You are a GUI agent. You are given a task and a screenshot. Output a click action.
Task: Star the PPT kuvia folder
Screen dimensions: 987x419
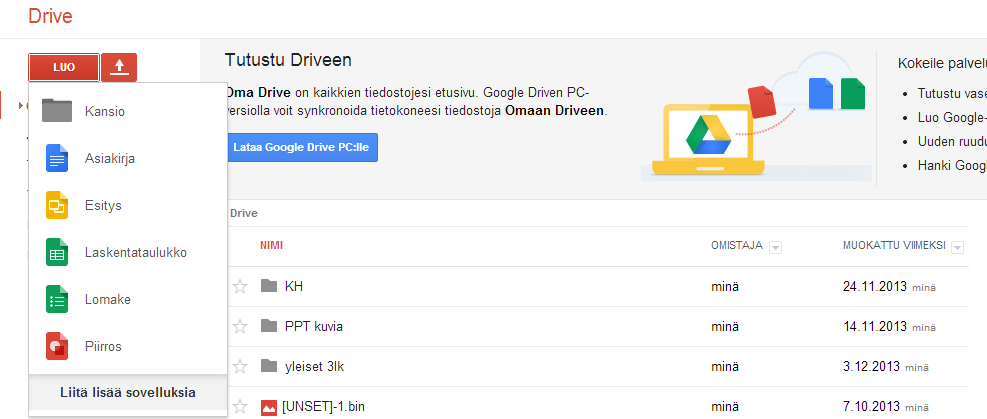point(240,327)
